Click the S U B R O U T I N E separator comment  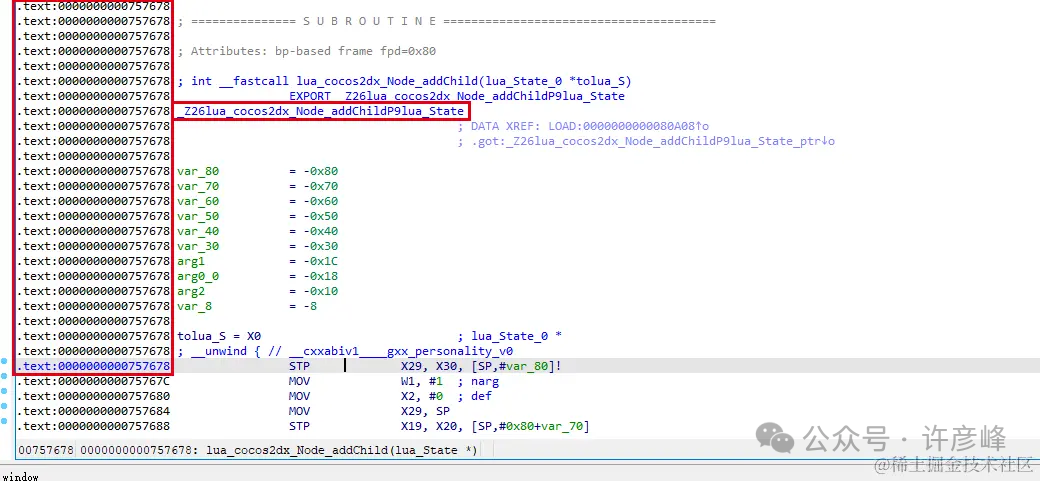tap(446, 21)
